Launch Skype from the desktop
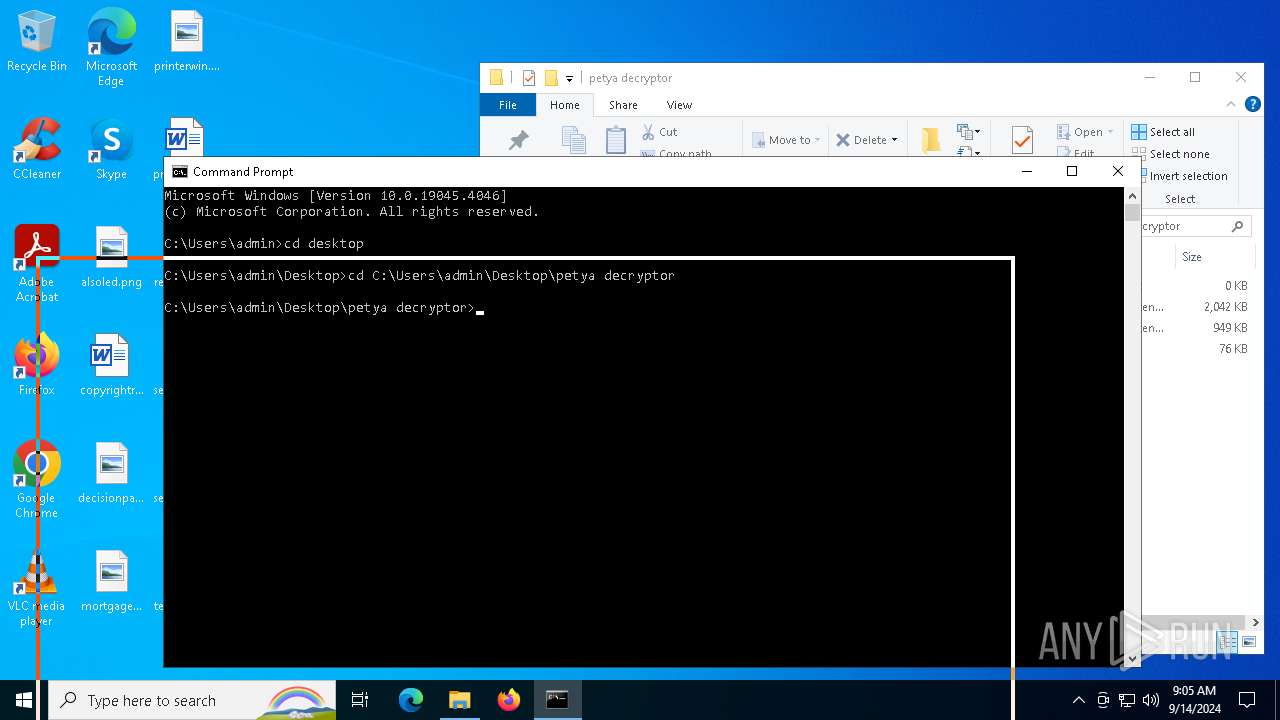This screenshot has height=720, width=1280. pos(111,150)
